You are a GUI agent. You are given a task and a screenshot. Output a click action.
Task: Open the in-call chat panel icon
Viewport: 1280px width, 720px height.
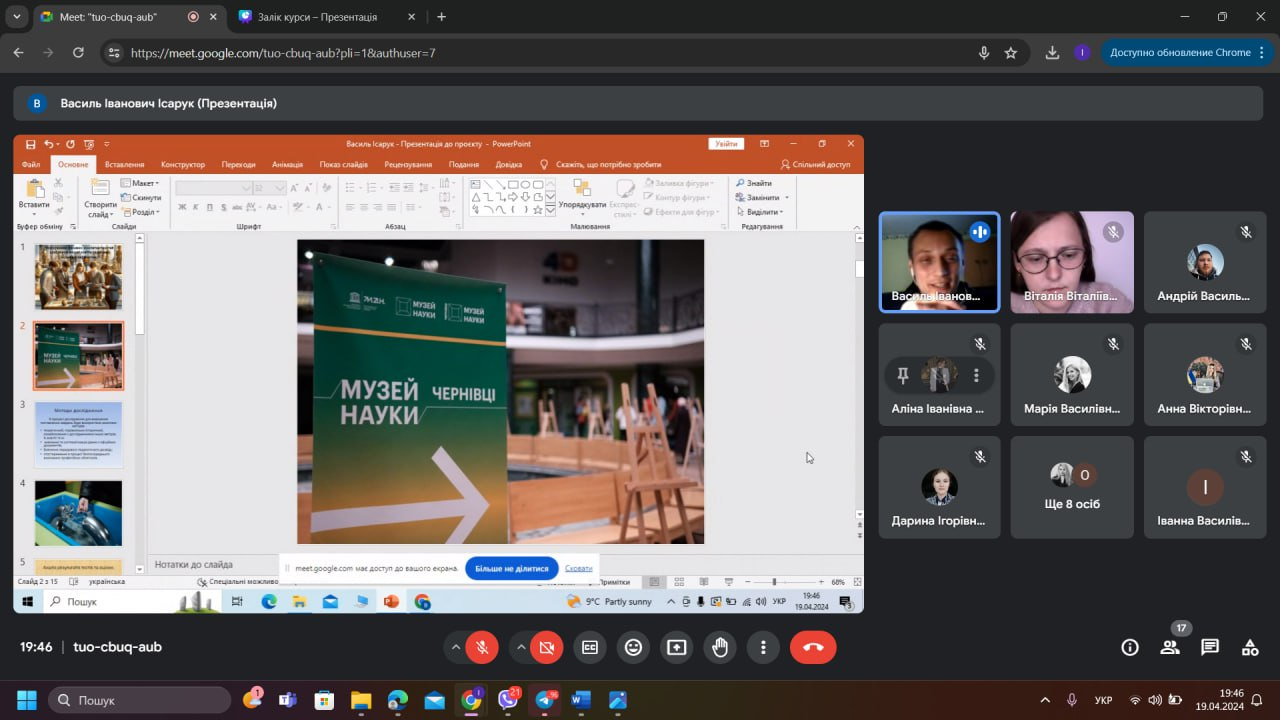point(1210,647)
